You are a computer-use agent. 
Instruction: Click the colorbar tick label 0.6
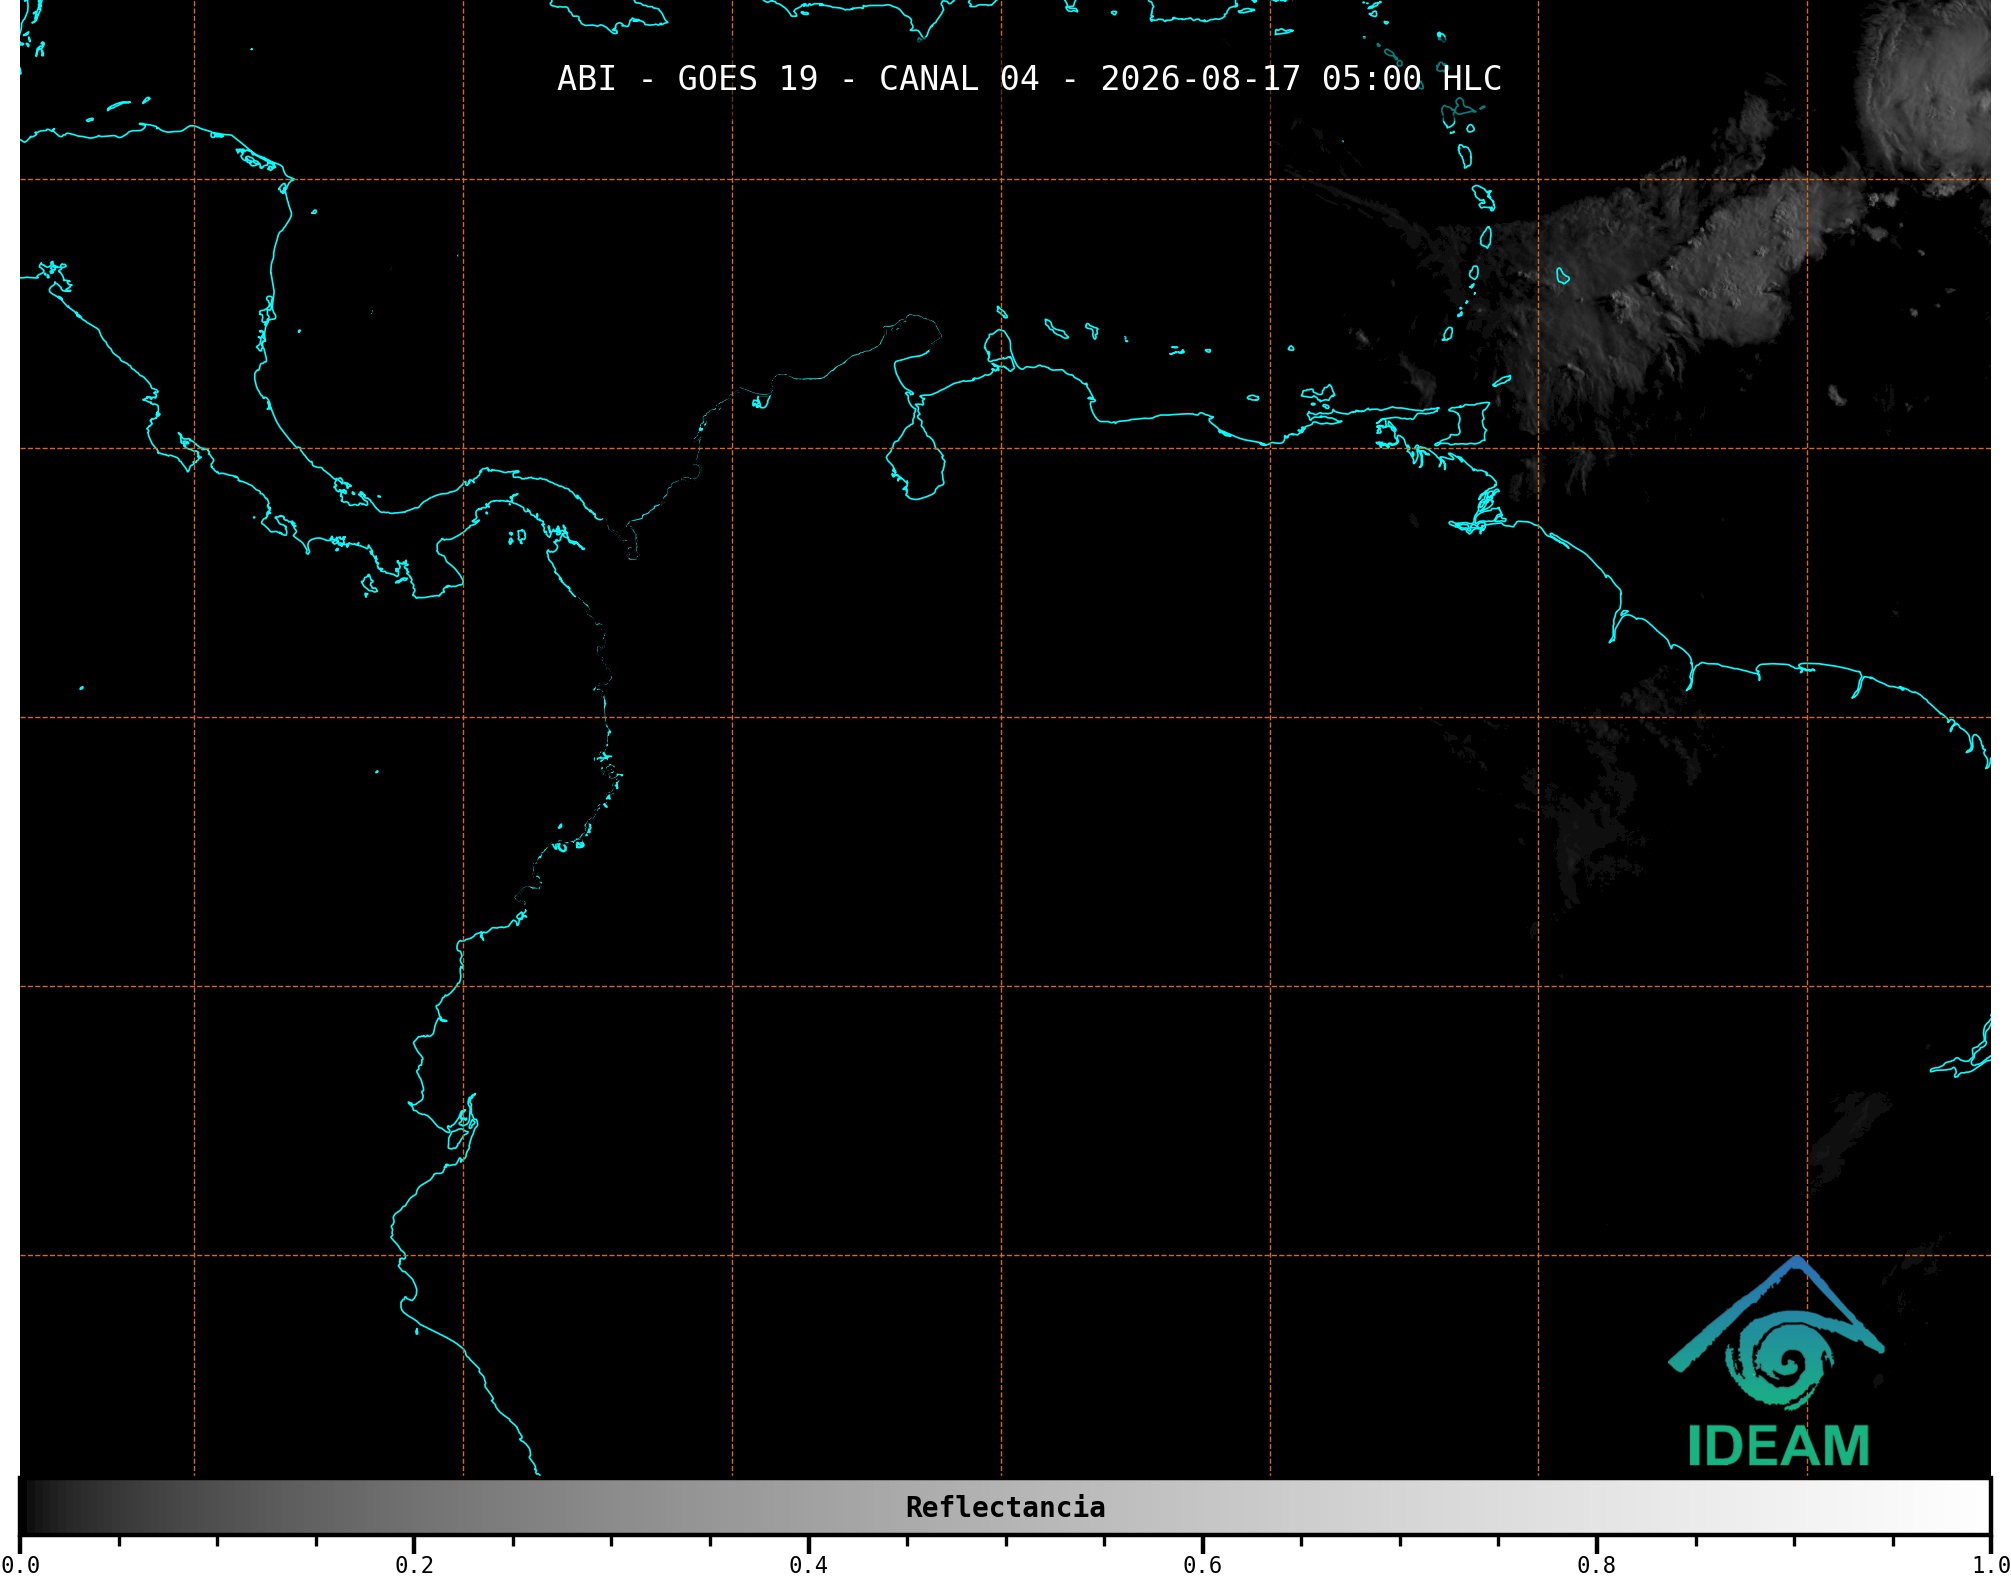click(1202, 1564)
